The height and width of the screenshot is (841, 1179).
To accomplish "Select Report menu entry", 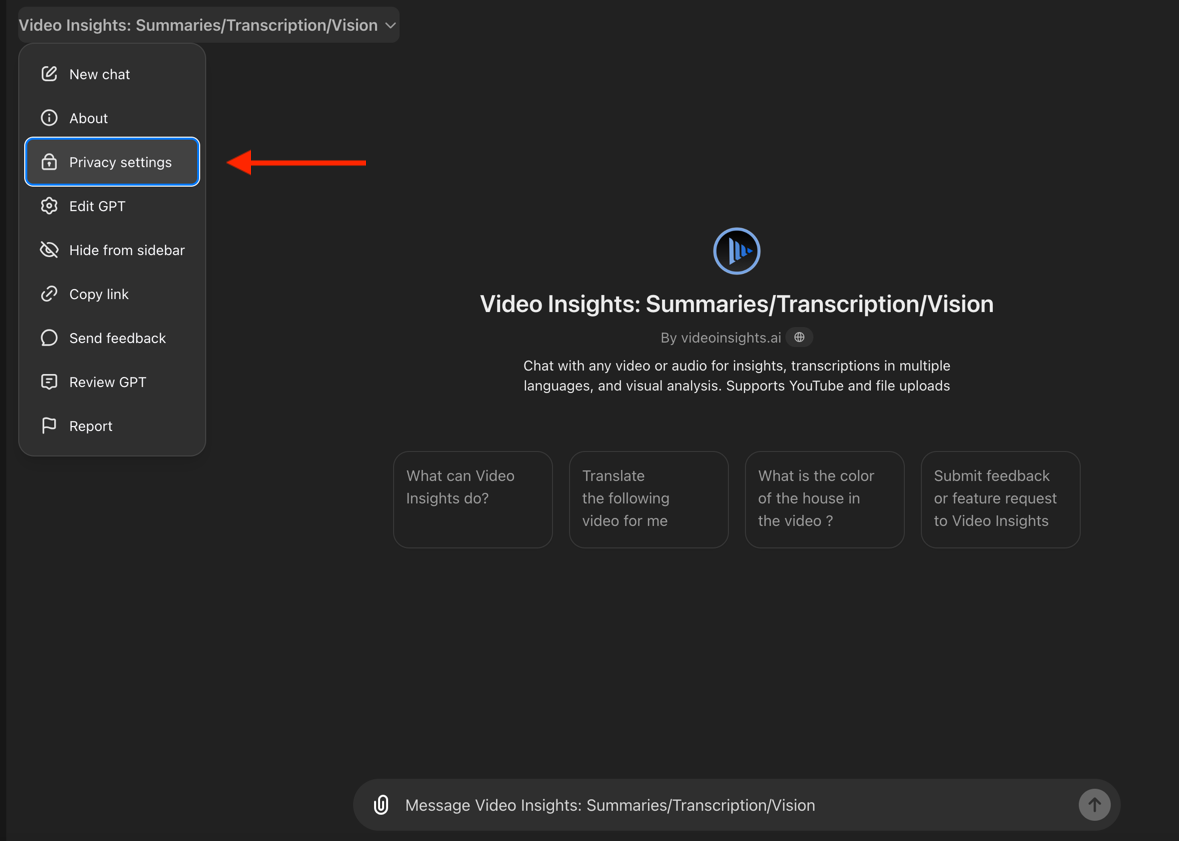I will pyautogui.click(x=112, y=426).
